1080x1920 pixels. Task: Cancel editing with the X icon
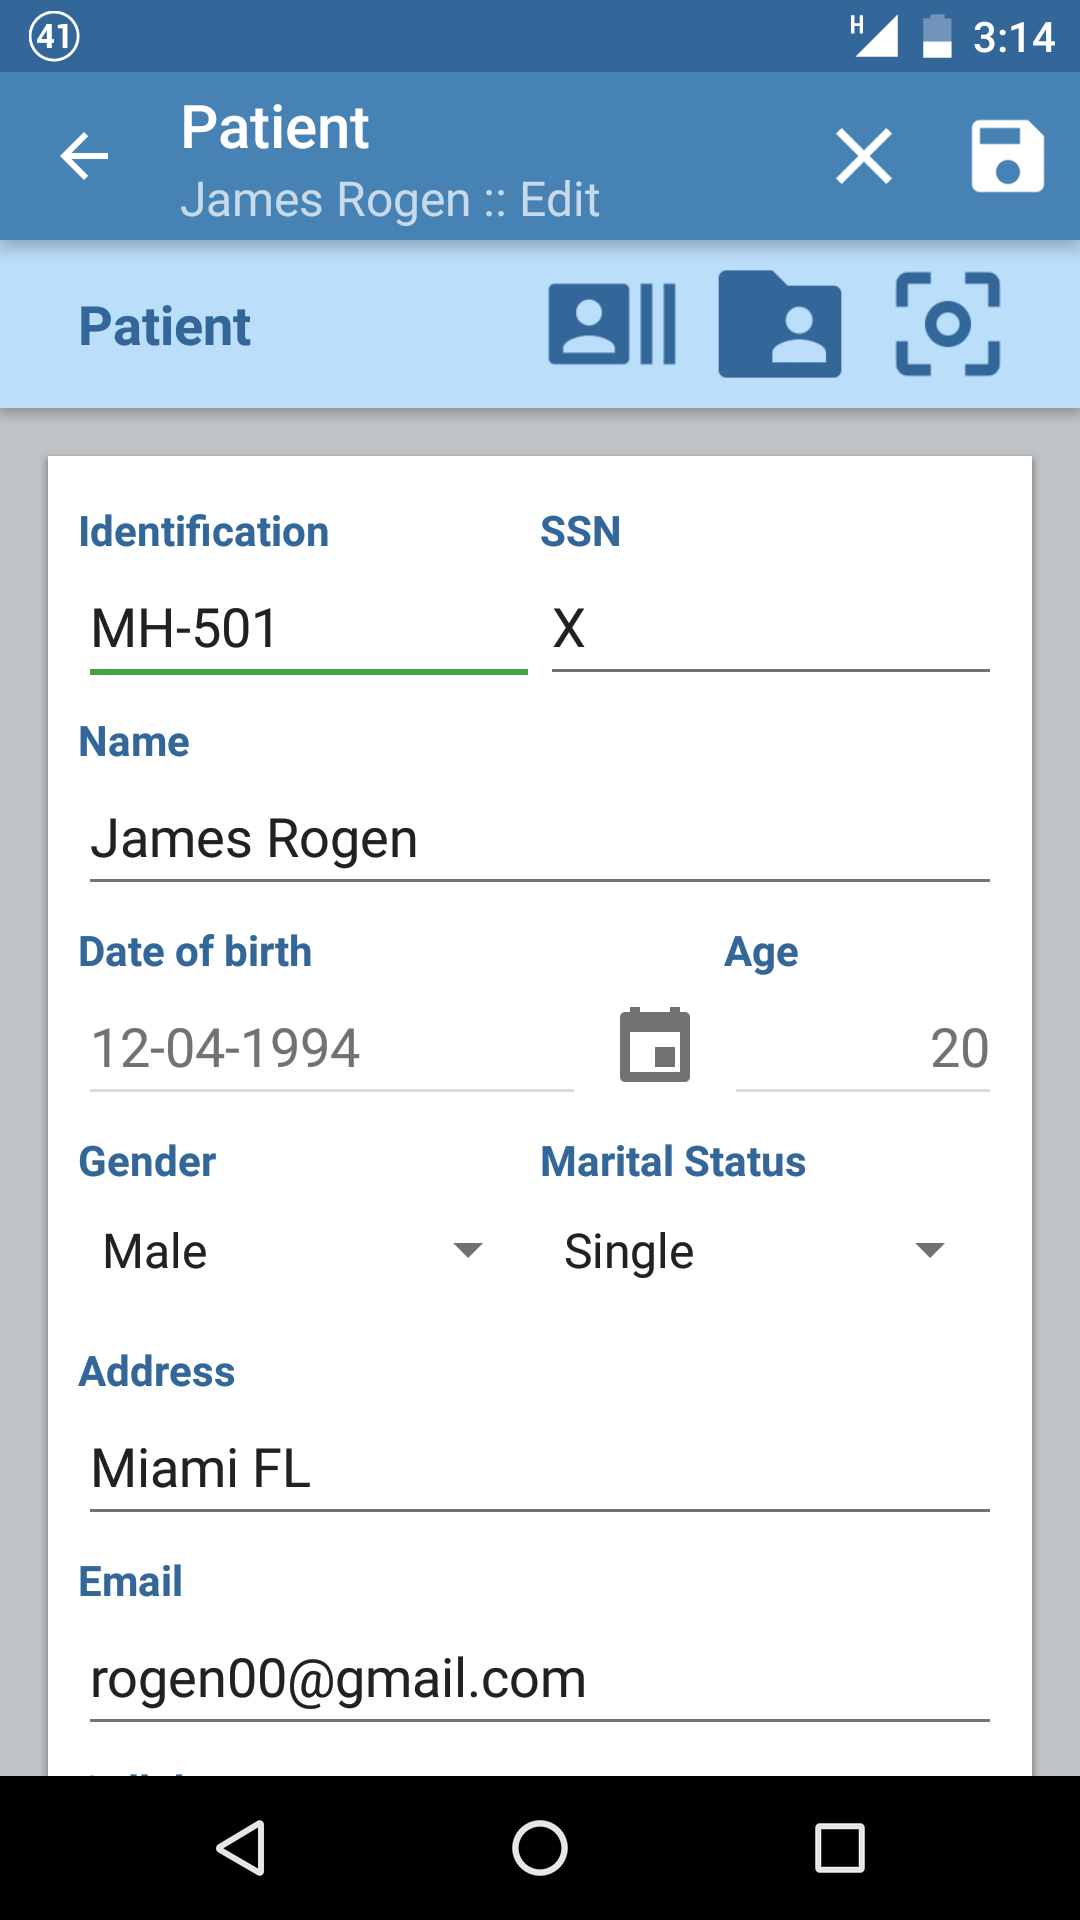click(x=864, y=157)
